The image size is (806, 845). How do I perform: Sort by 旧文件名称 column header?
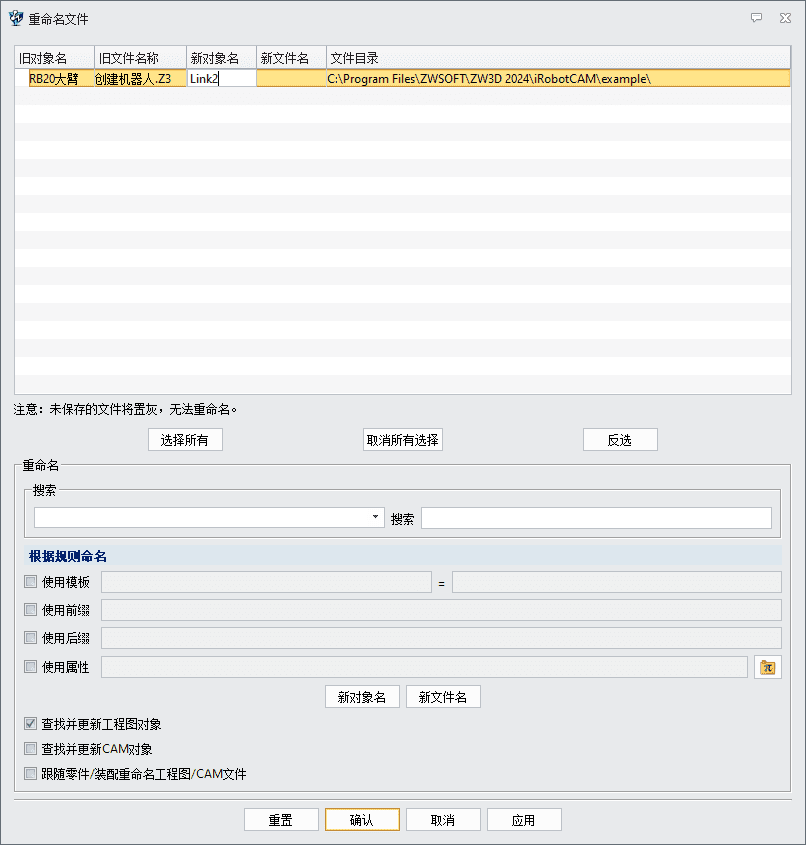pyautogui.click(x=141, y=58)
